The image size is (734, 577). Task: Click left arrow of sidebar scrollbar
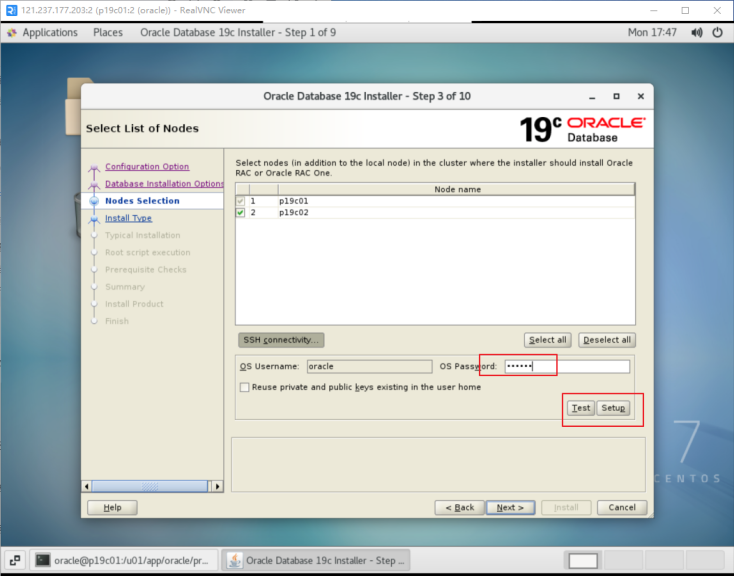[87, 486]
